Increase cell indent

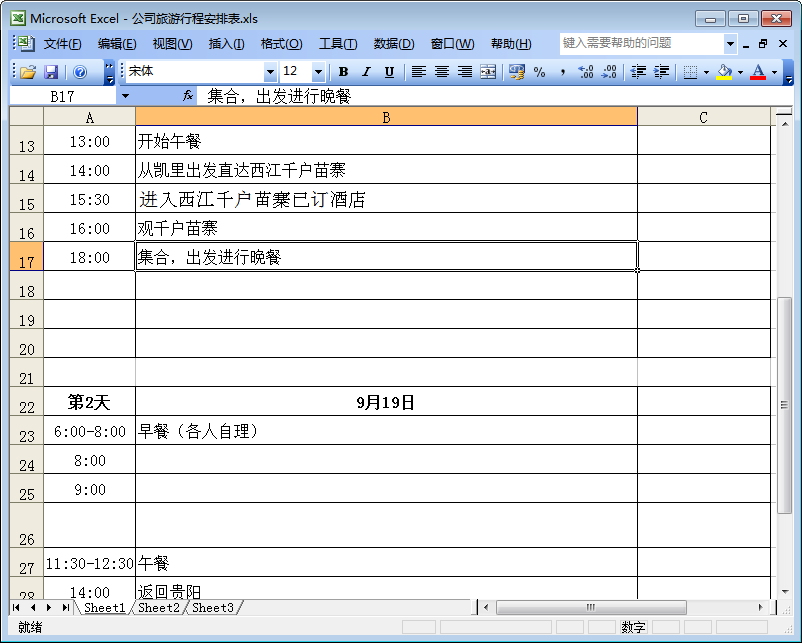(x=661, y=72)
